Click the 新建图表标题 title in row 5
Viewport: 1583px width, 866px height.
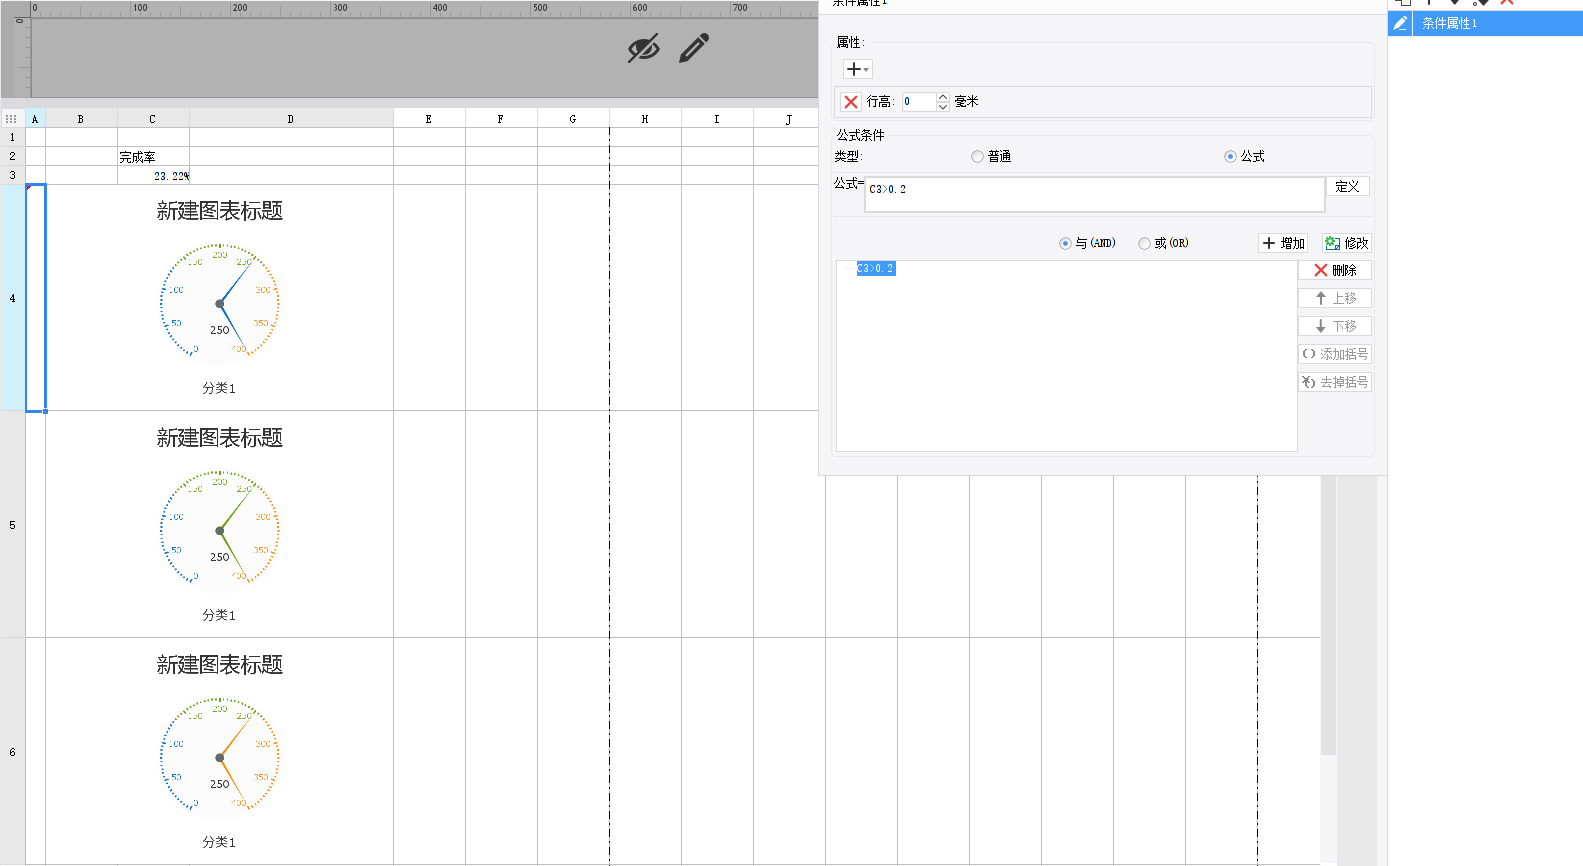click(220, 438)
